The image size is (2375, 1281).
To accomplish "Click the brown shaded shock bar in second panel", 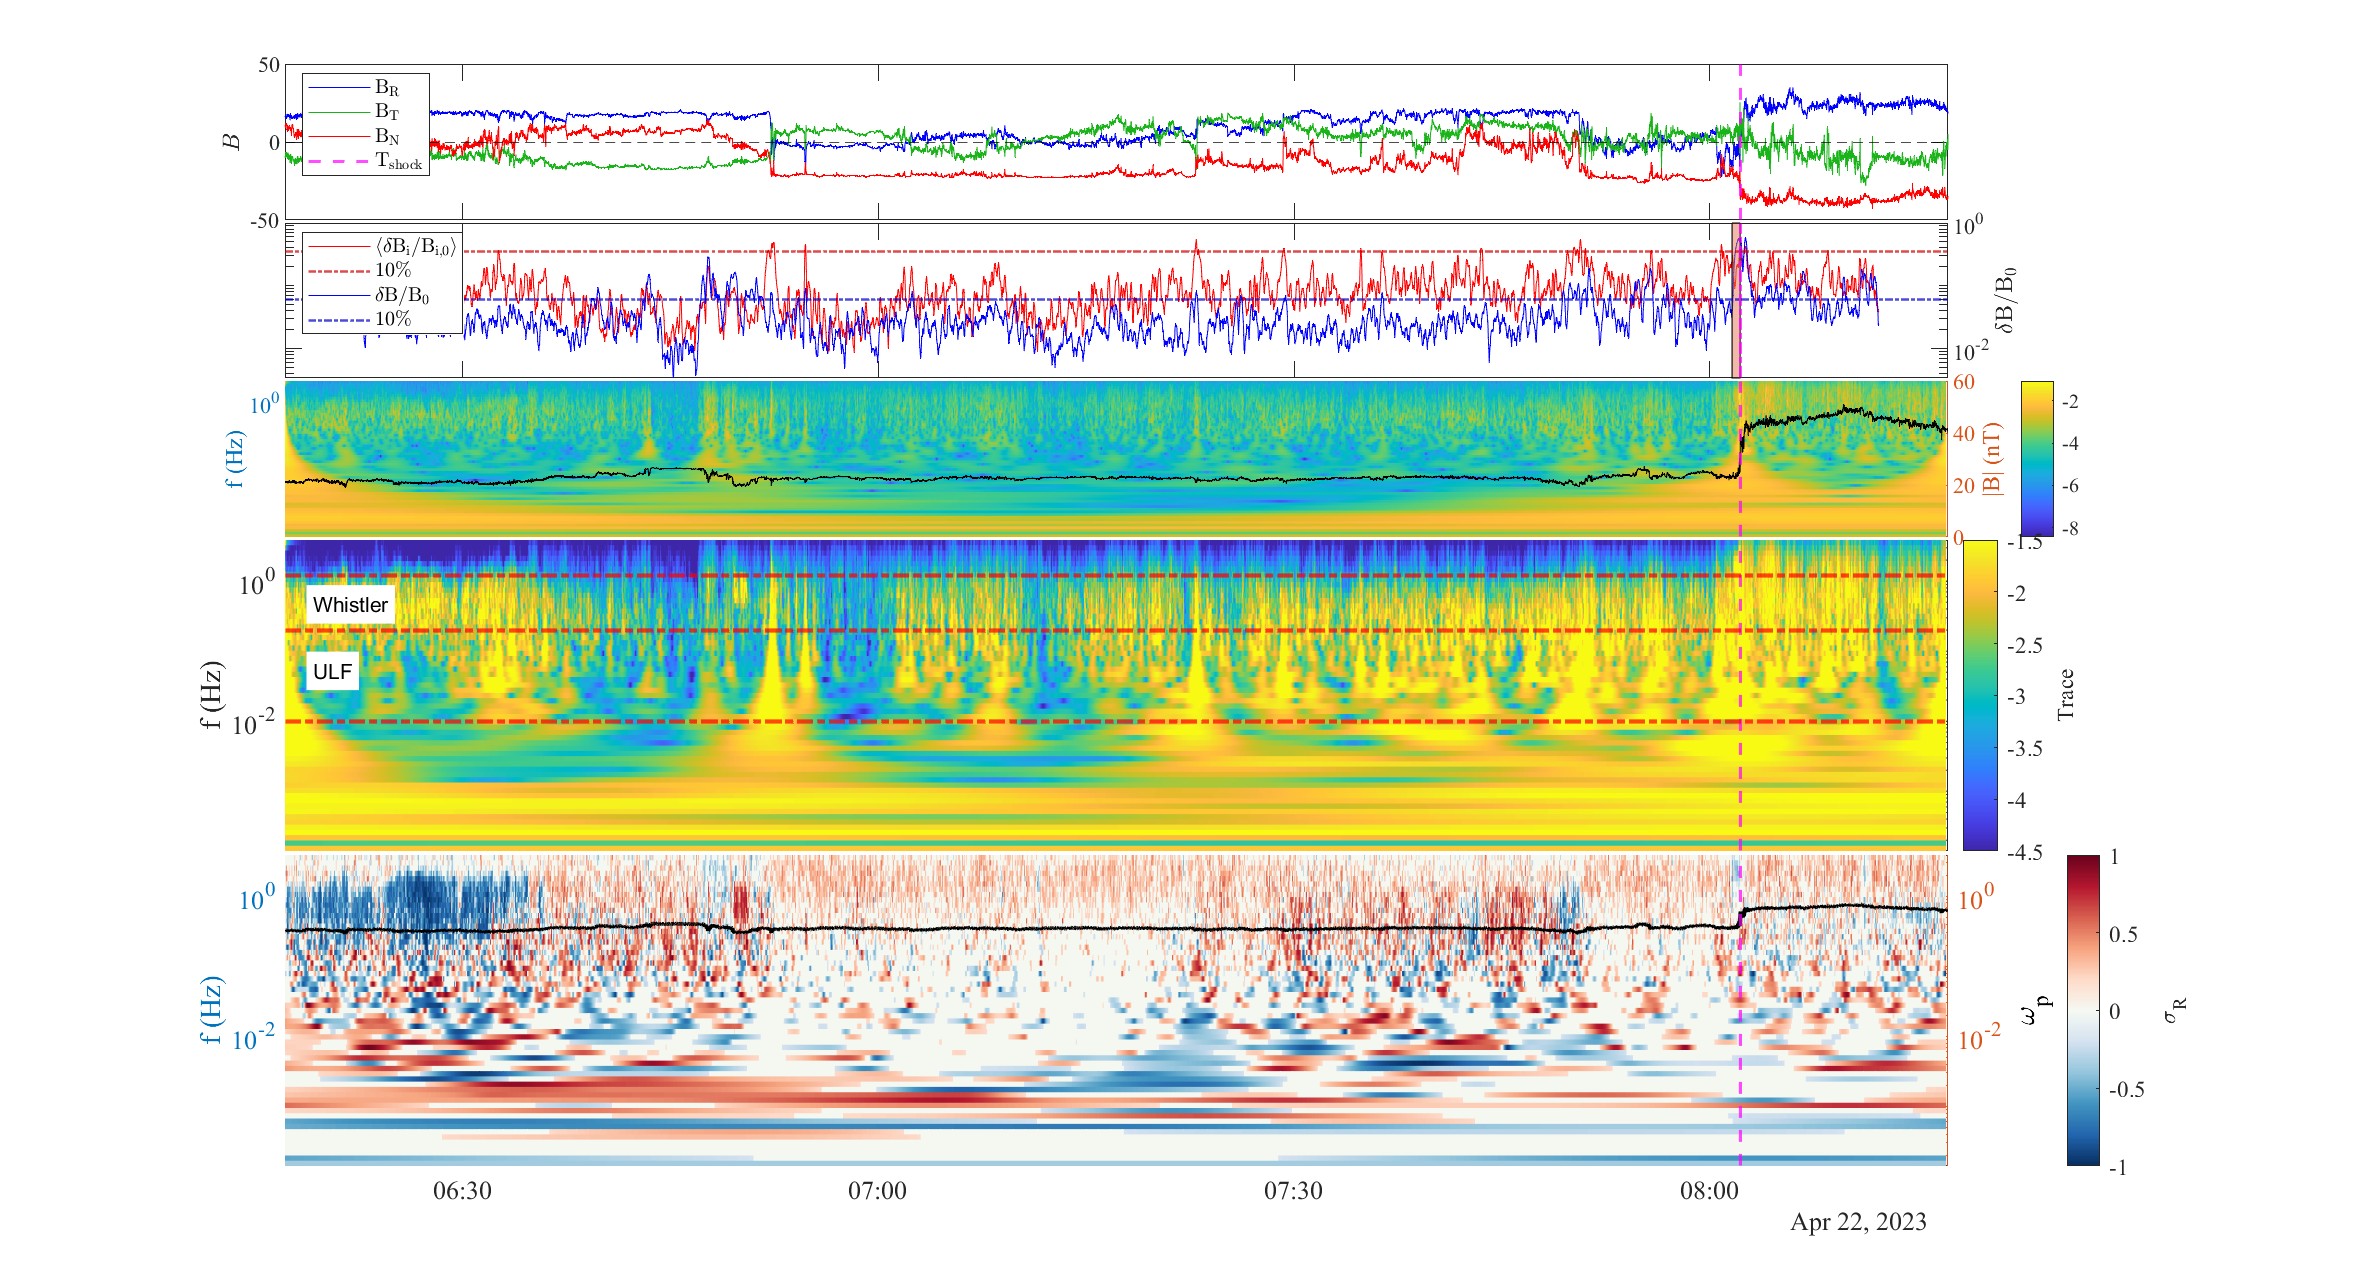I will coord(1736,300).
